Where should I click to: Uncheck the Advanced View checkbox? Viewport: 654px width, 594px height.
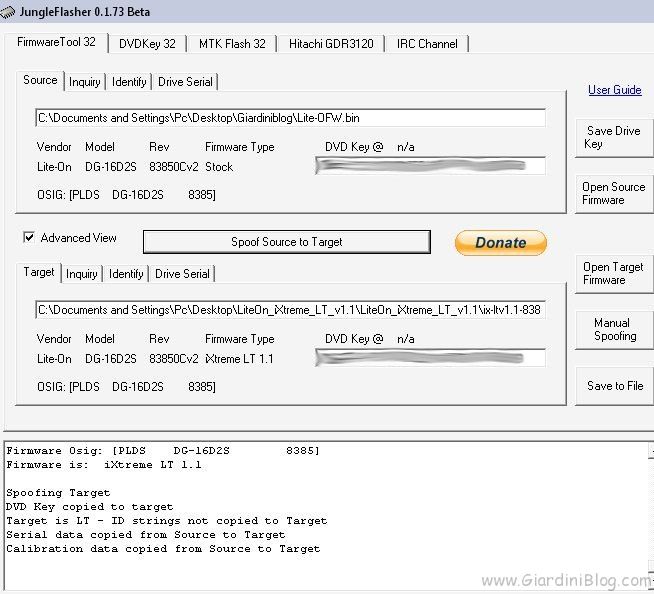29,237
